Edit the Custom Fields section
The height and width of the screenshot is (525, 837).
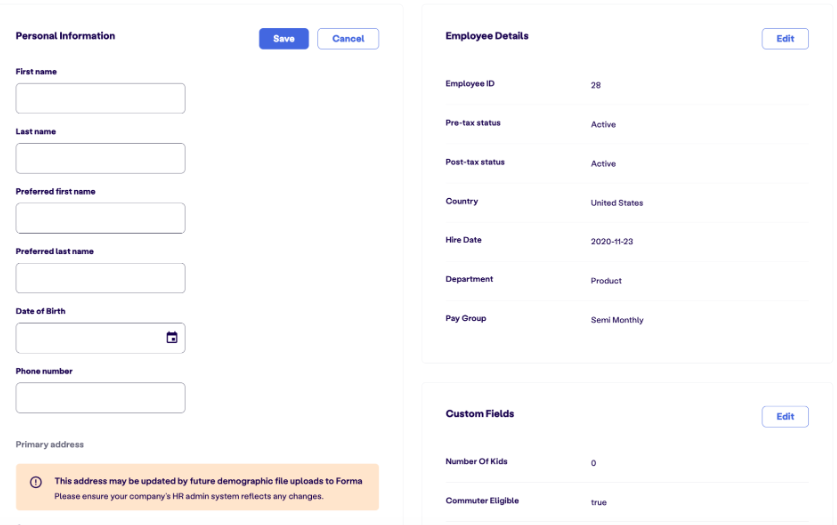coord(785,417)
